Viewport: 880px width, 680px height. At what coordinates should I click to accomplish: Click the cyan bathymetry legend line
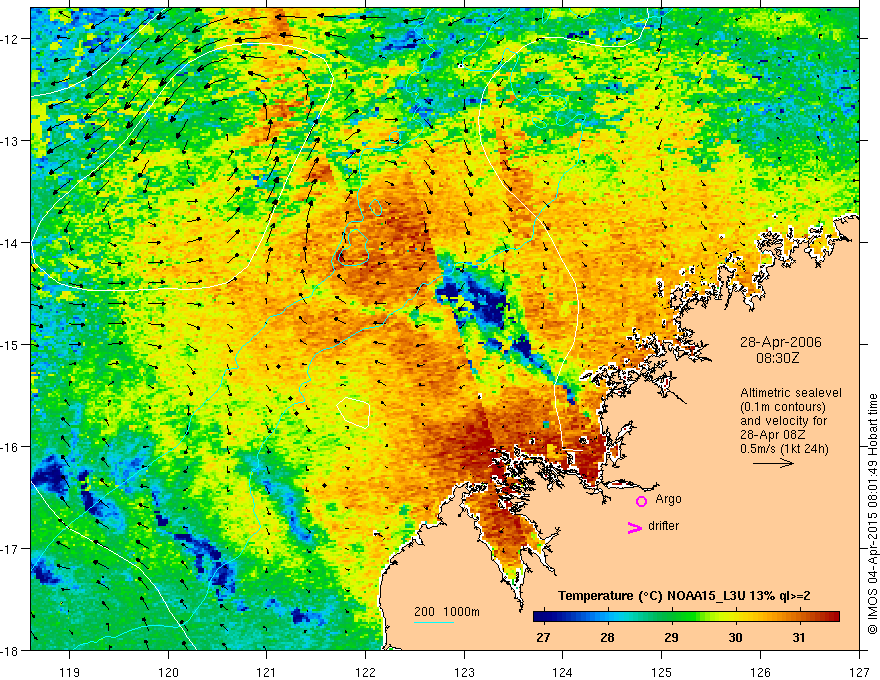coord(433,622)
